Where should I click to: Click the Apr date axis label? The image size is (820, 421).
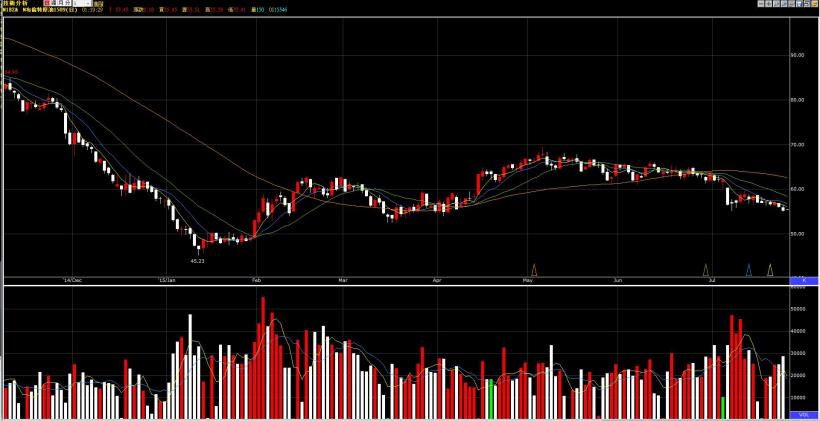click(x=437, y=280)
